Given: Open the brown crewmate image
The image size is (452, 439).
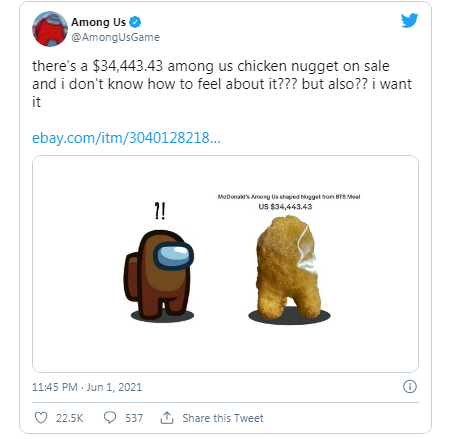Looking at the screenshot, I should (x=159, y=276).
